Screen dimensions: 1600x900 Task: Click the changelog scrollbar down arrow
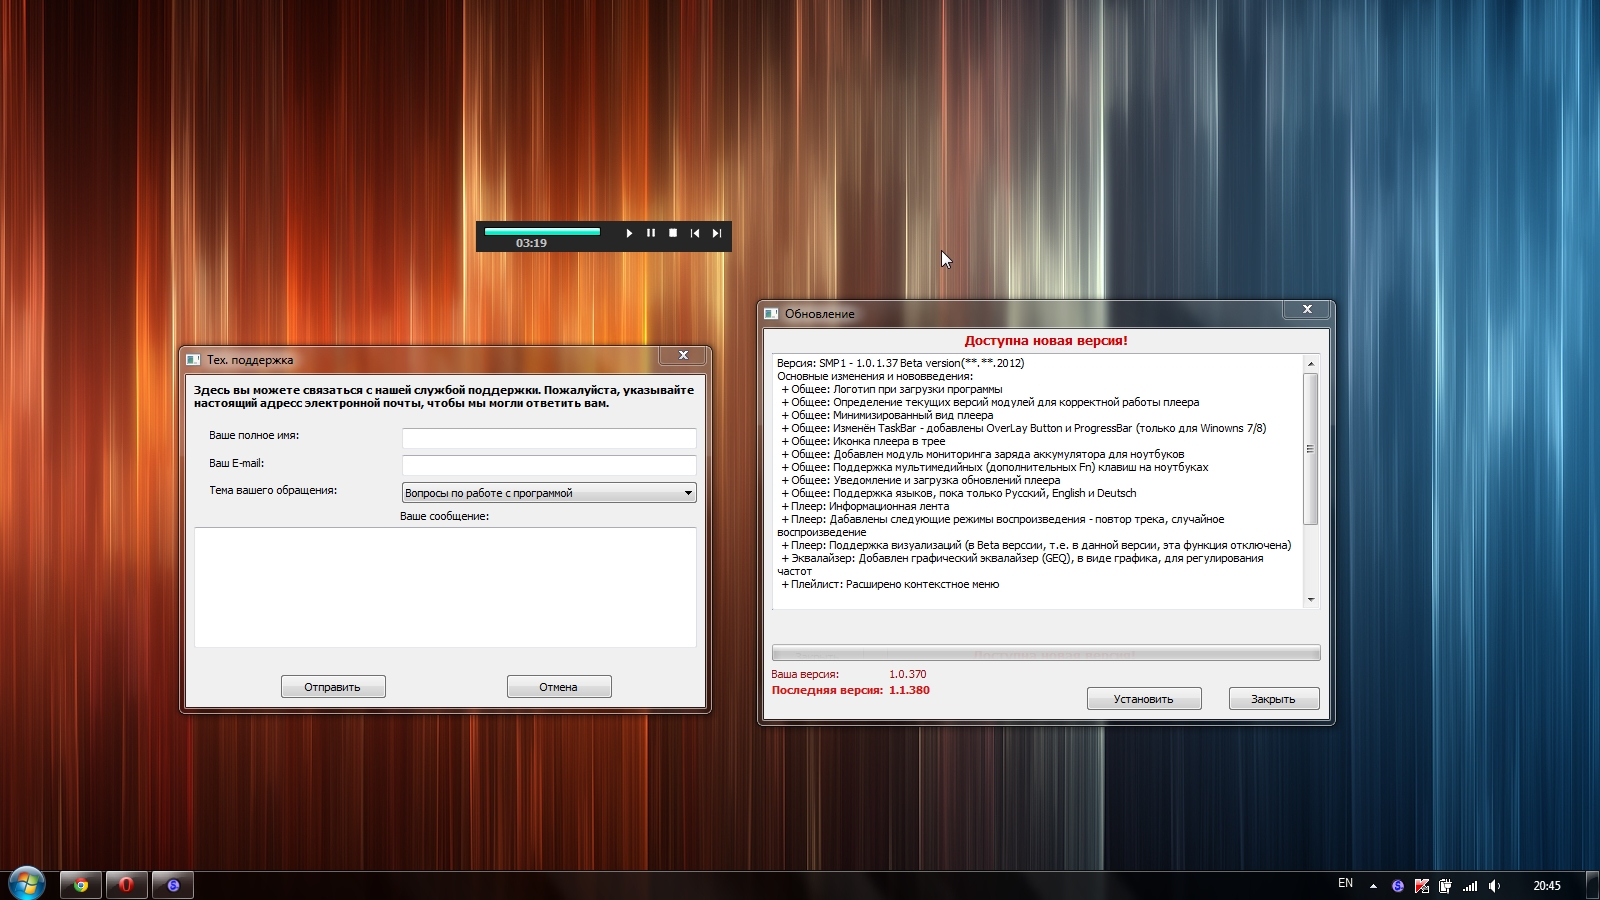1311,600
